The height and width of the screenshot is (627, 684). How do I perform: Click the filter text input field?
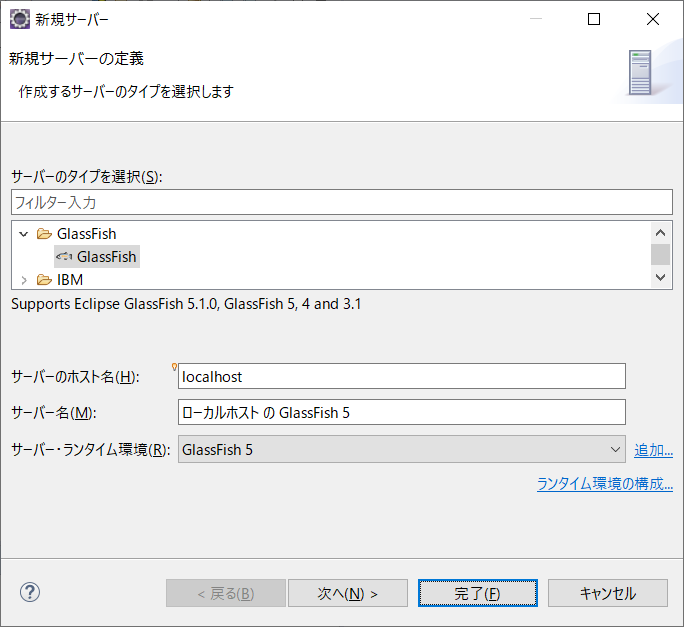(342, 202)
